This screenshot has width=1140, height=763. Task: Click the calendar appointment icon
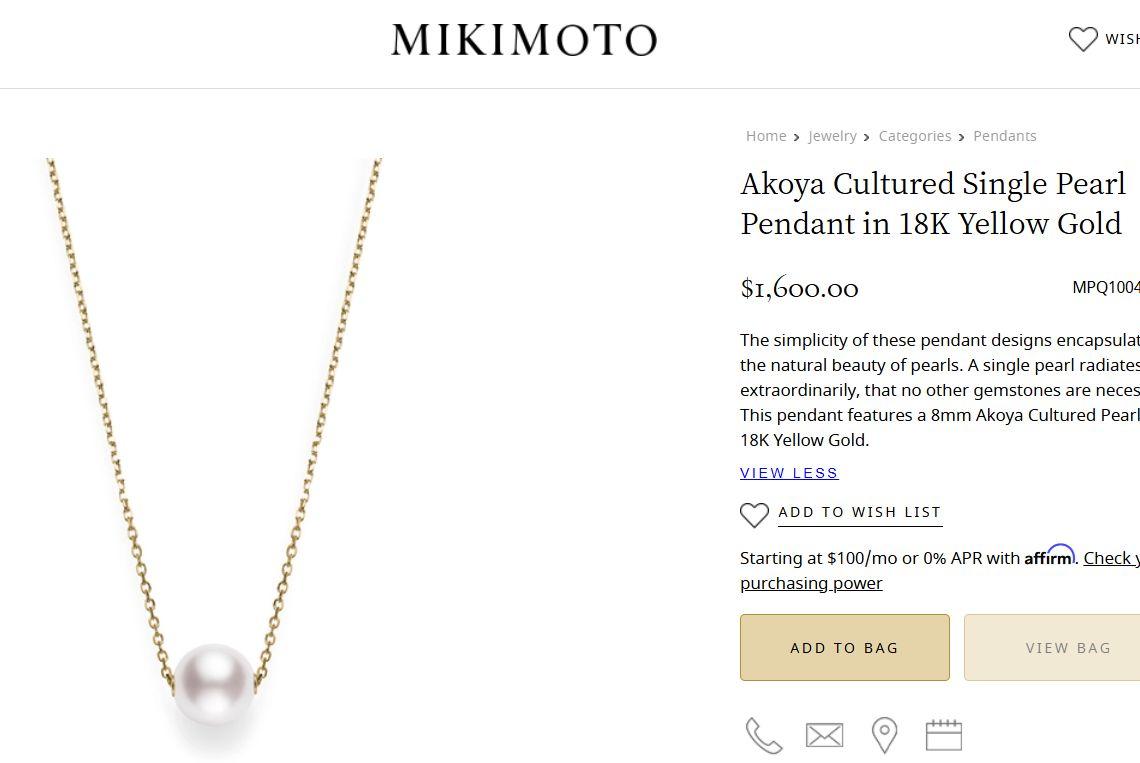point(943,736)
